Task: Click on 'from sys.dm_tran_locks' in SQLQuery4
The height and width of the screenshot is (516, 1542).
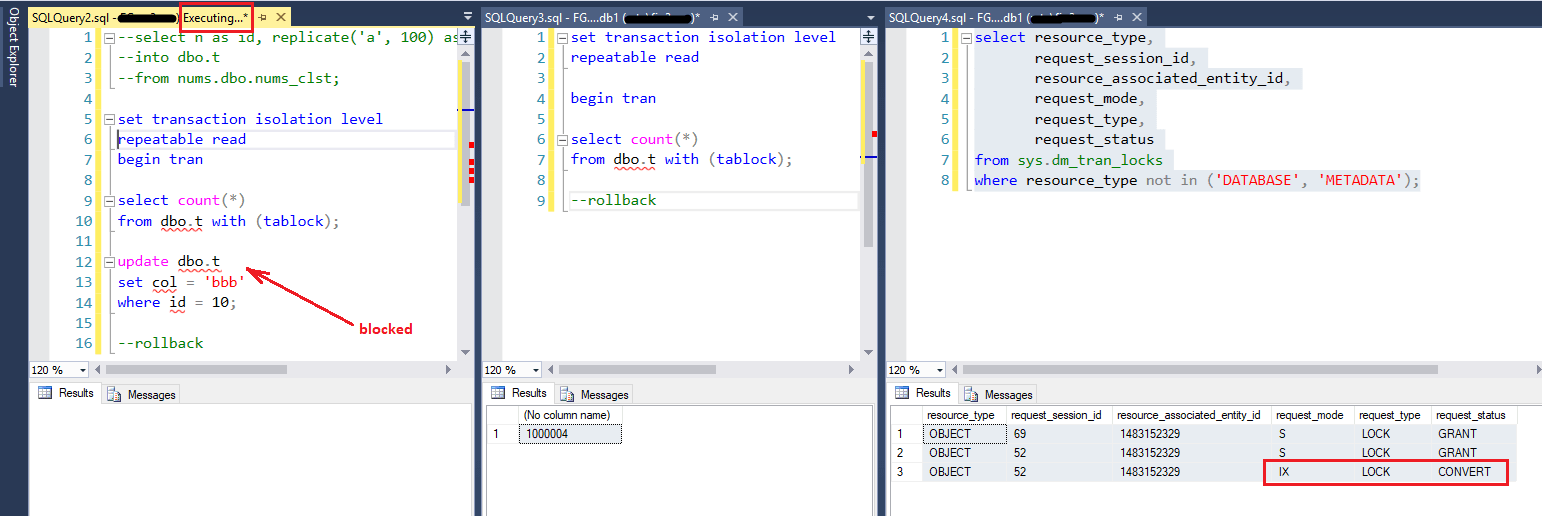Action: [1068, 160]
